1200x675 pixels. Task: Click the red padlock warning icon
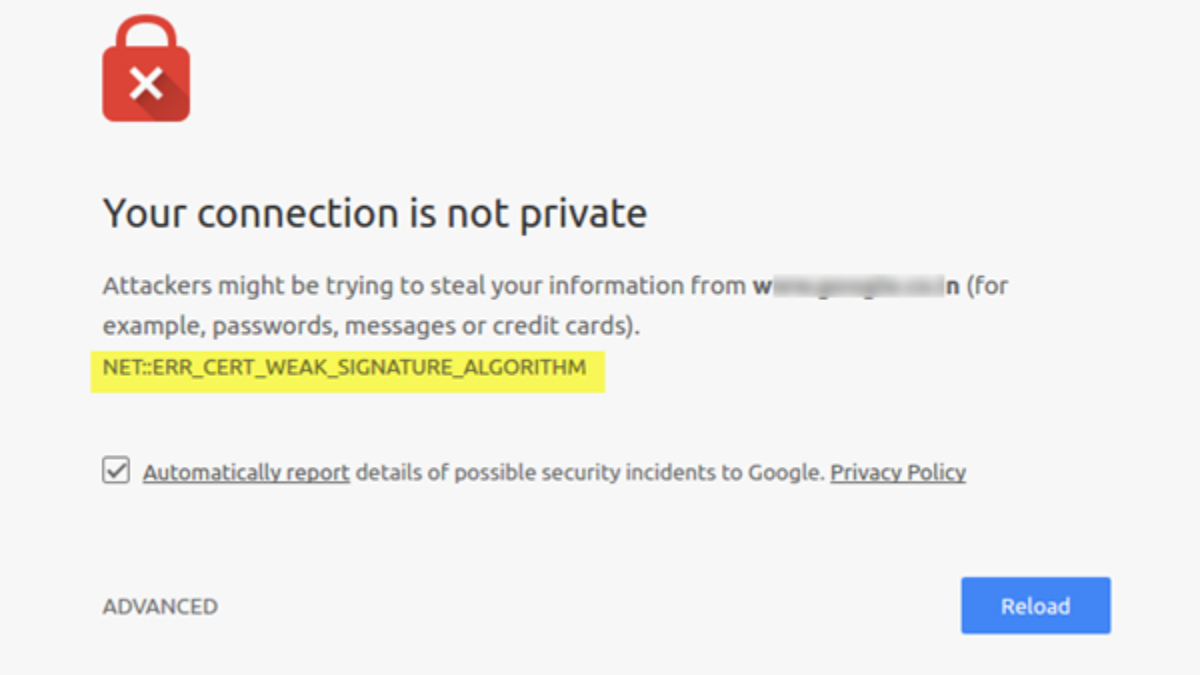click(146, 78)
